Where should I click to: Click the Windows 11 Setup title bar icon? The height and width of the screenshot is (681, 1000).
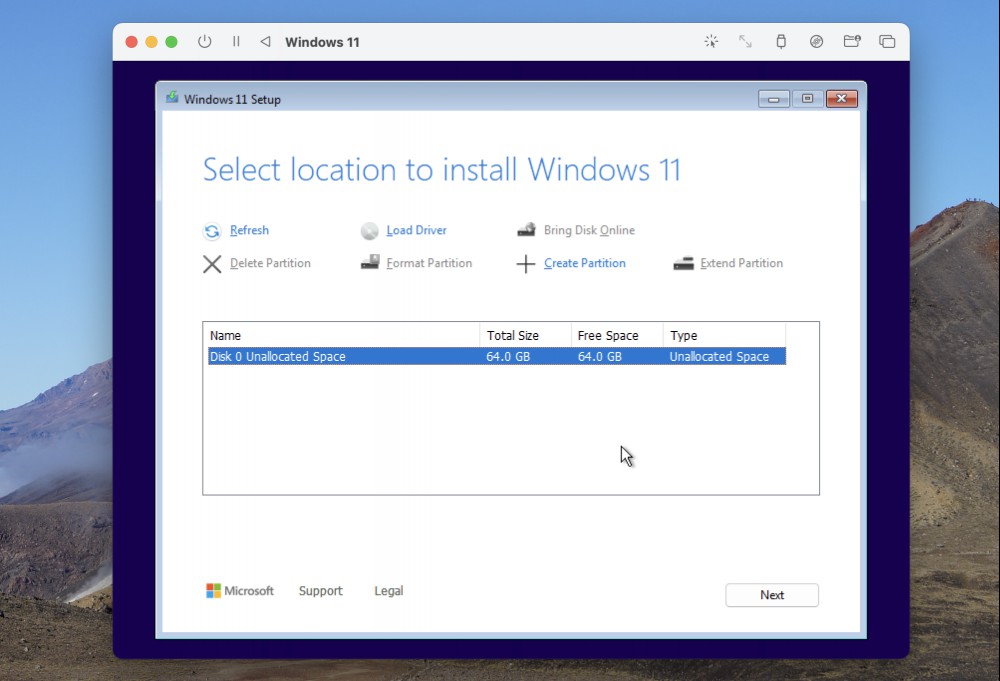(172, 98)
